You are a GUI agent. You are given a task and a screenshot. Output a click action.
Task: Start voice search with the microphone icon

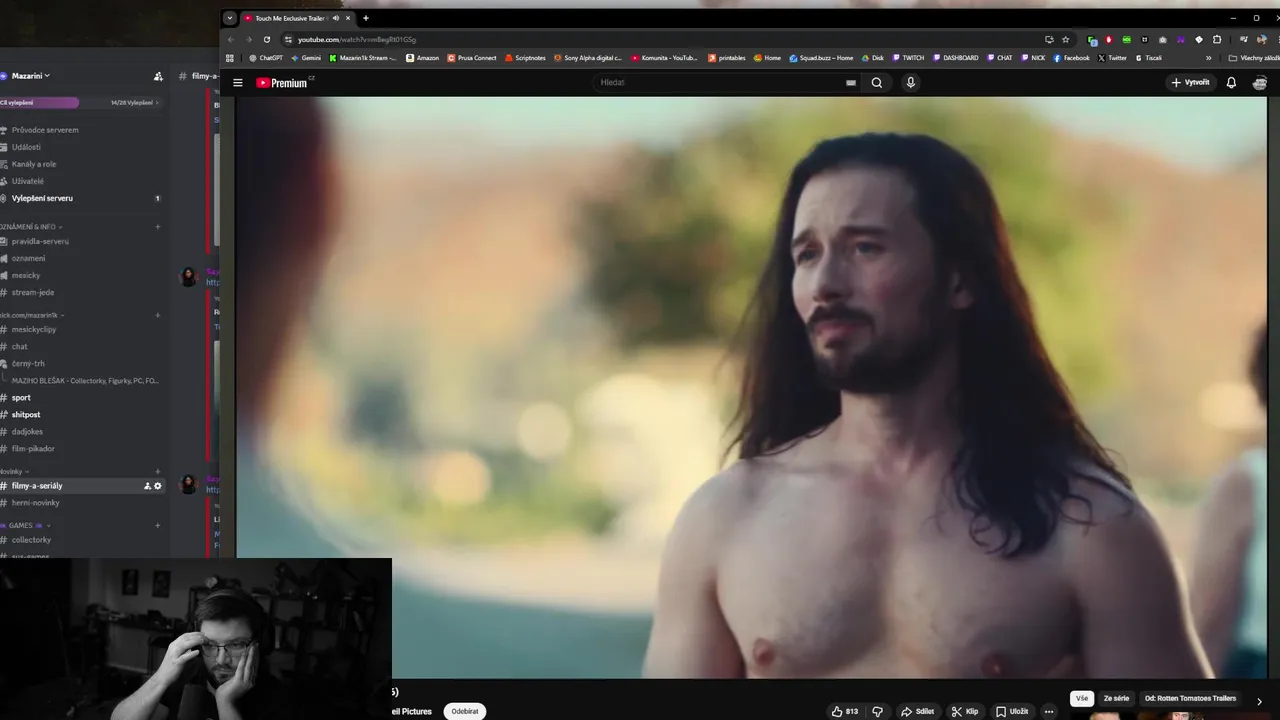[x=910, y=83]
